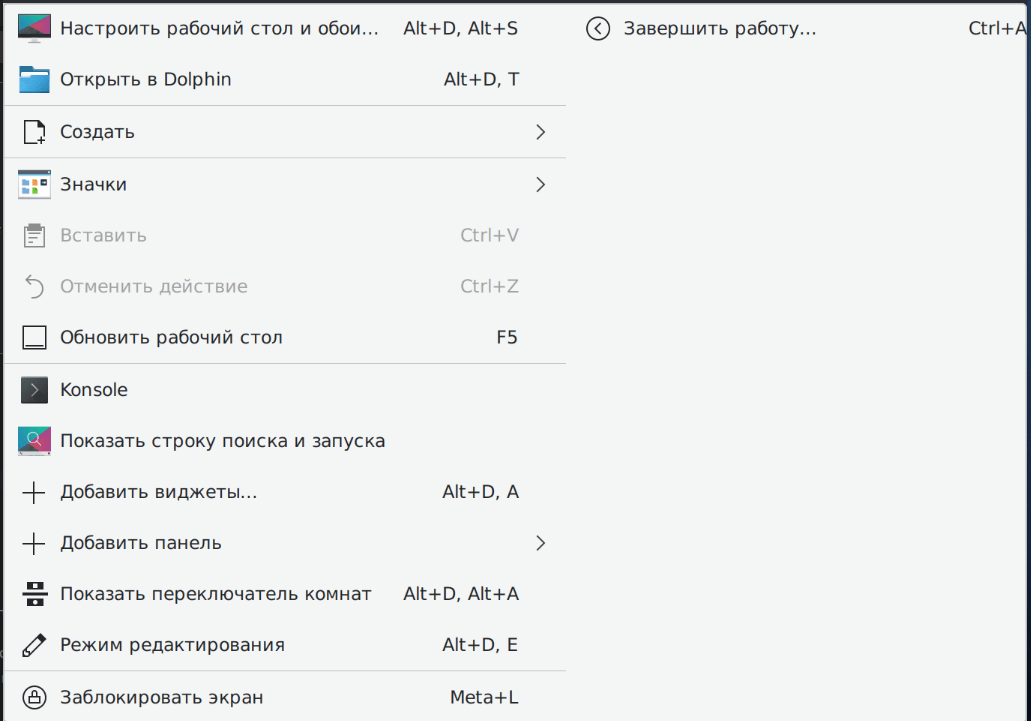This screenshot has height=721, width=1031.
Task: Launch Konsole from the menu
Action: [94, 390]
